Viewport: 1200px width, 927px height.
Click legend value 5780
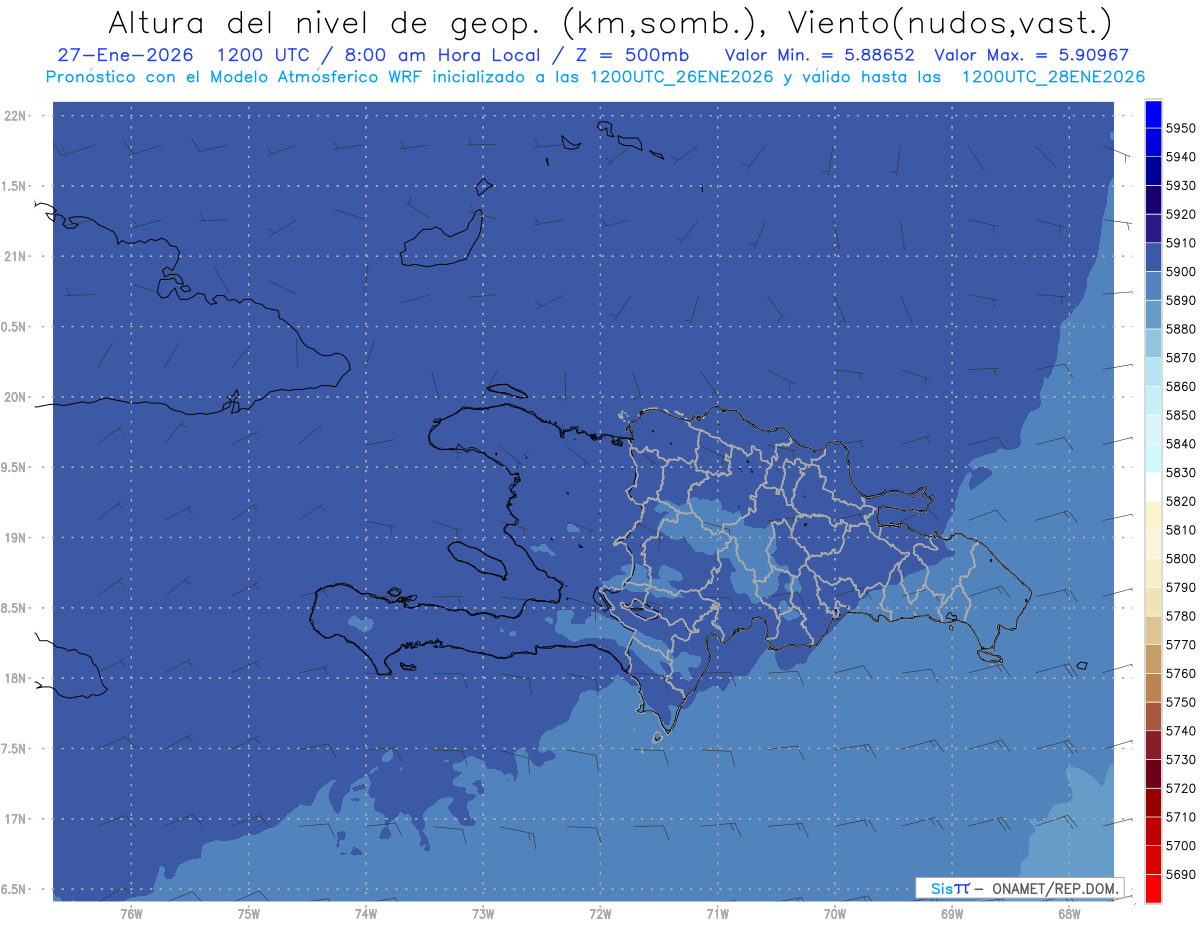1180,616
